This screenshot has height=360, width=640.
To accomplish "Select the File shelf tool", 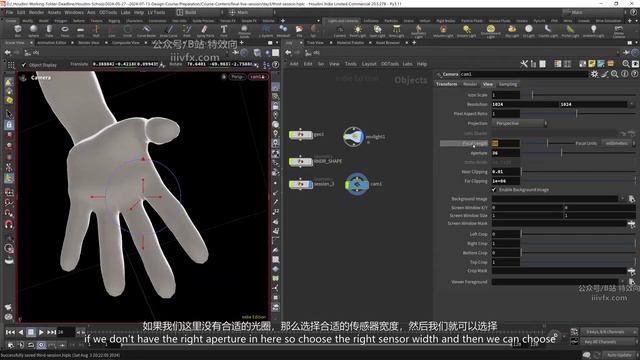I will pos(299,30).
